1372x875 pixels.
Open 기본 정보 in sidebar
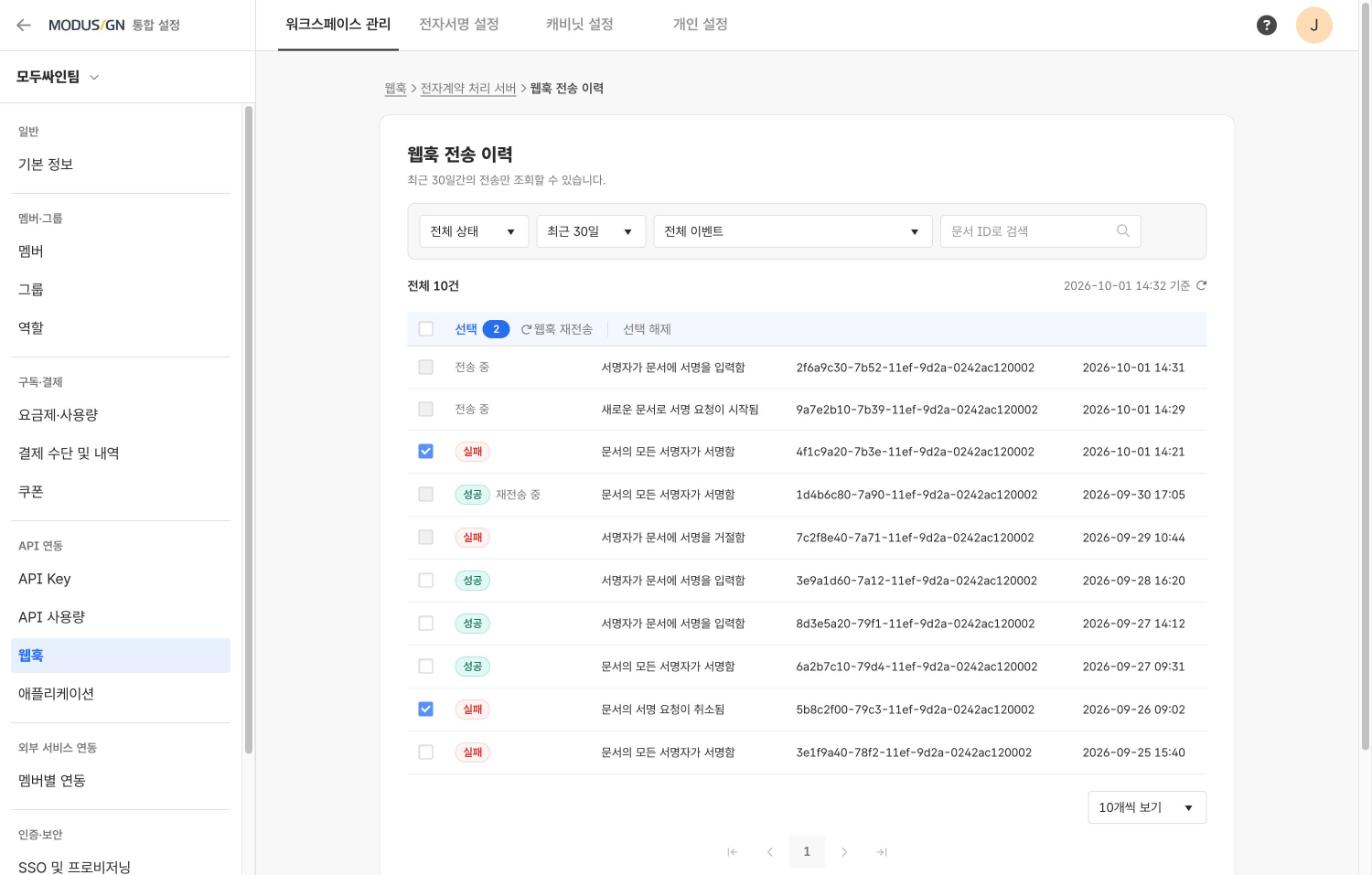point(120,164)
